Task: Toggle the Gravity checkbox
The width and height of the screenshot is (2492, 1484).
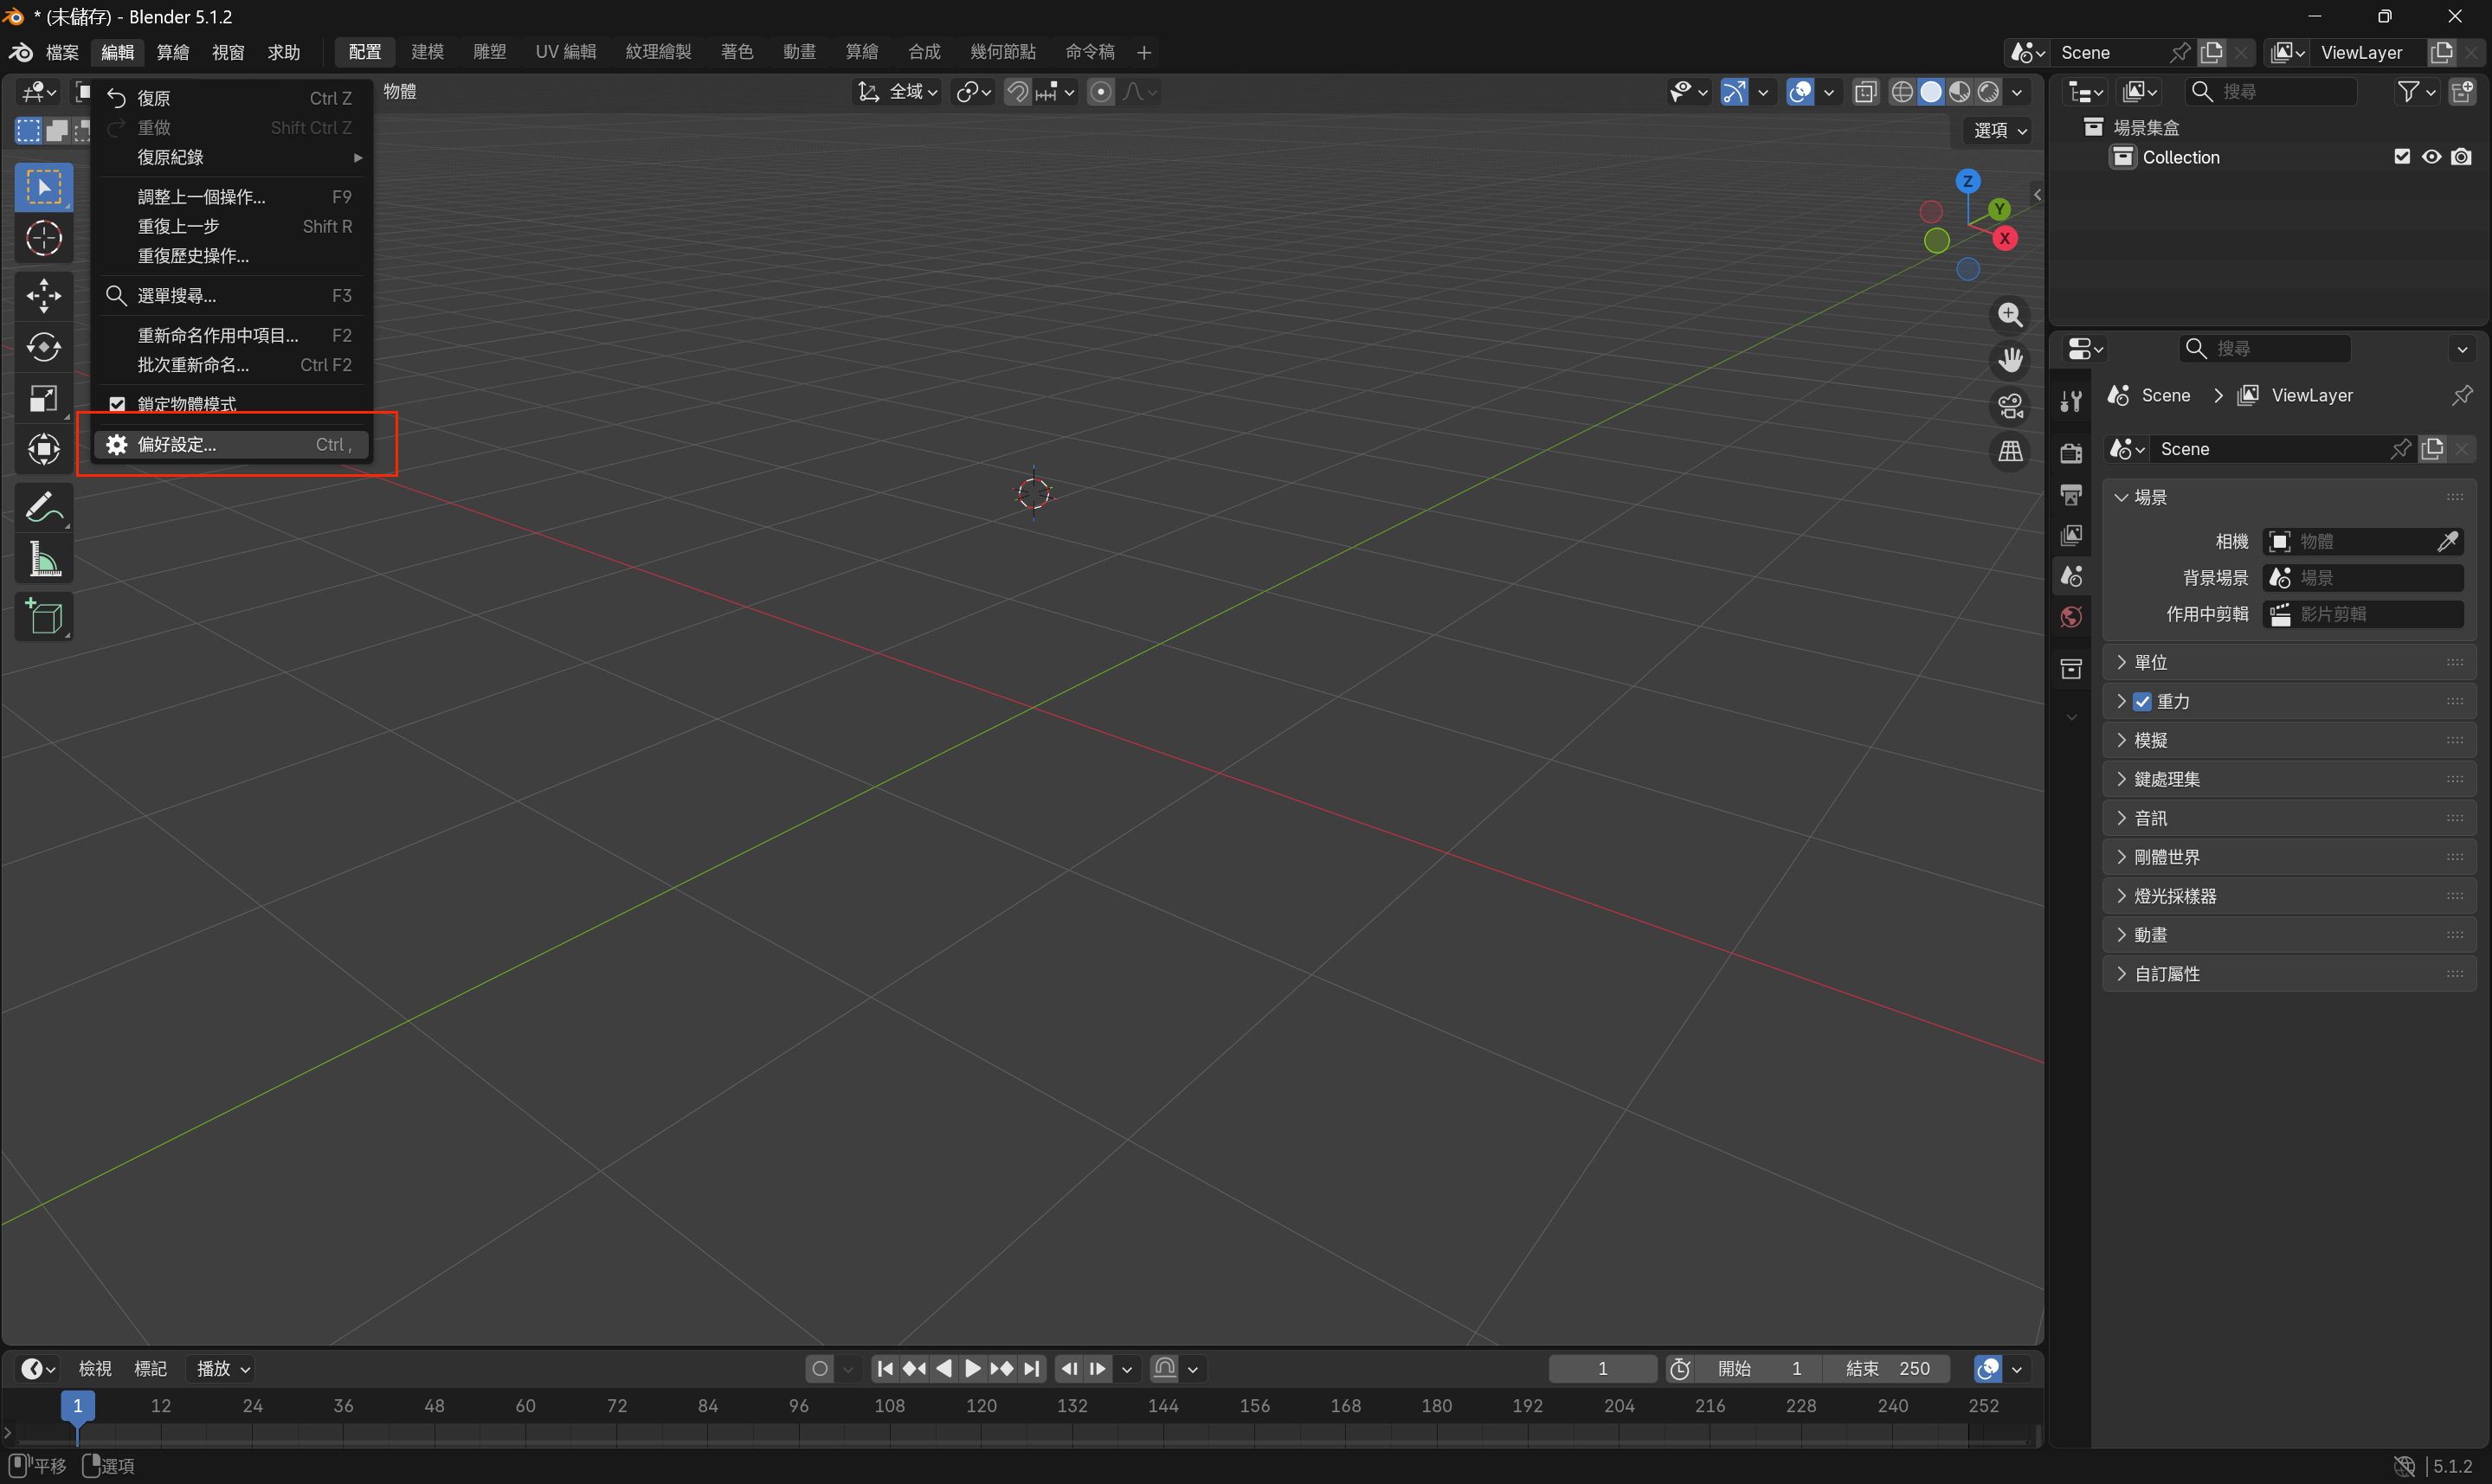Action: point(2142,701)
